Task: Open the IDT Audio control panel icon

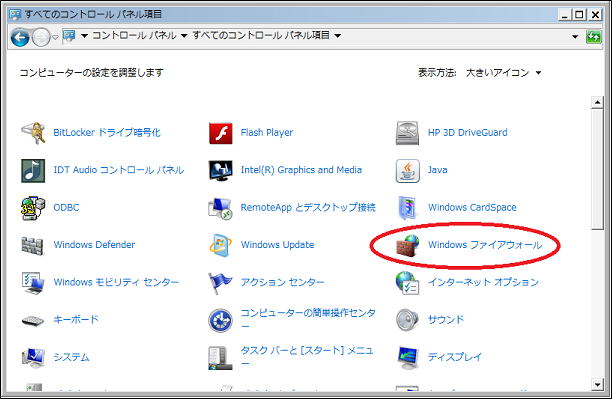Action: pyautogui.click(x=33, y=171)
